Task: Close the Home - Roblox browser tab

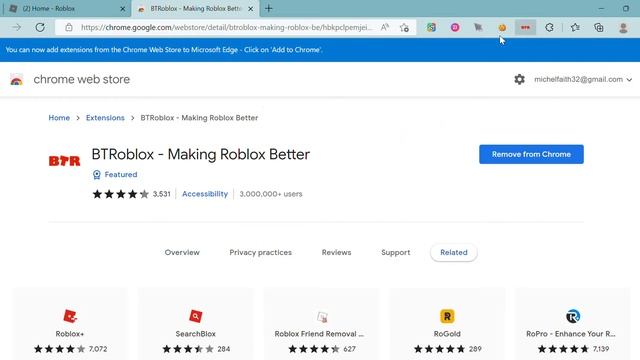Action: click(x=122, y=8)
